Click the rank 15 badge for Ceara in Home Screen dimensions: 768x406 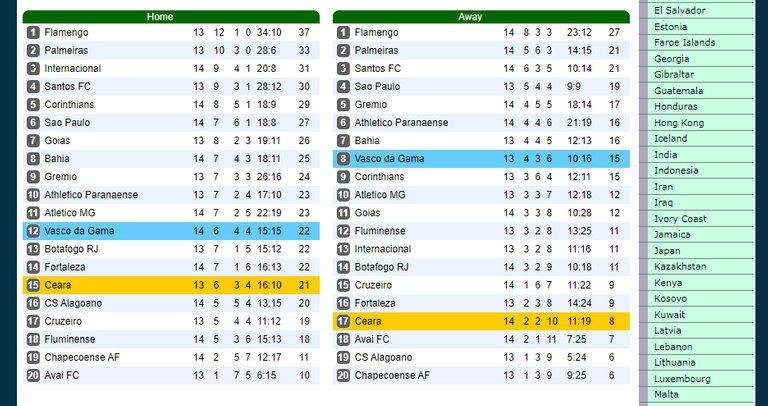click(33, 286)
